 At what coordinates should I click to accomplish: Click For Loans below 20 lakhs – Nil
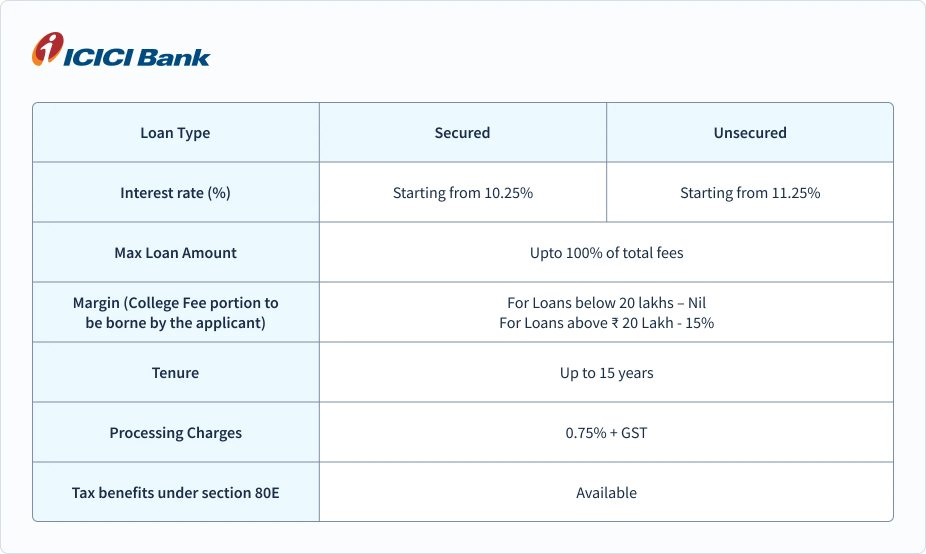(606, 303)
